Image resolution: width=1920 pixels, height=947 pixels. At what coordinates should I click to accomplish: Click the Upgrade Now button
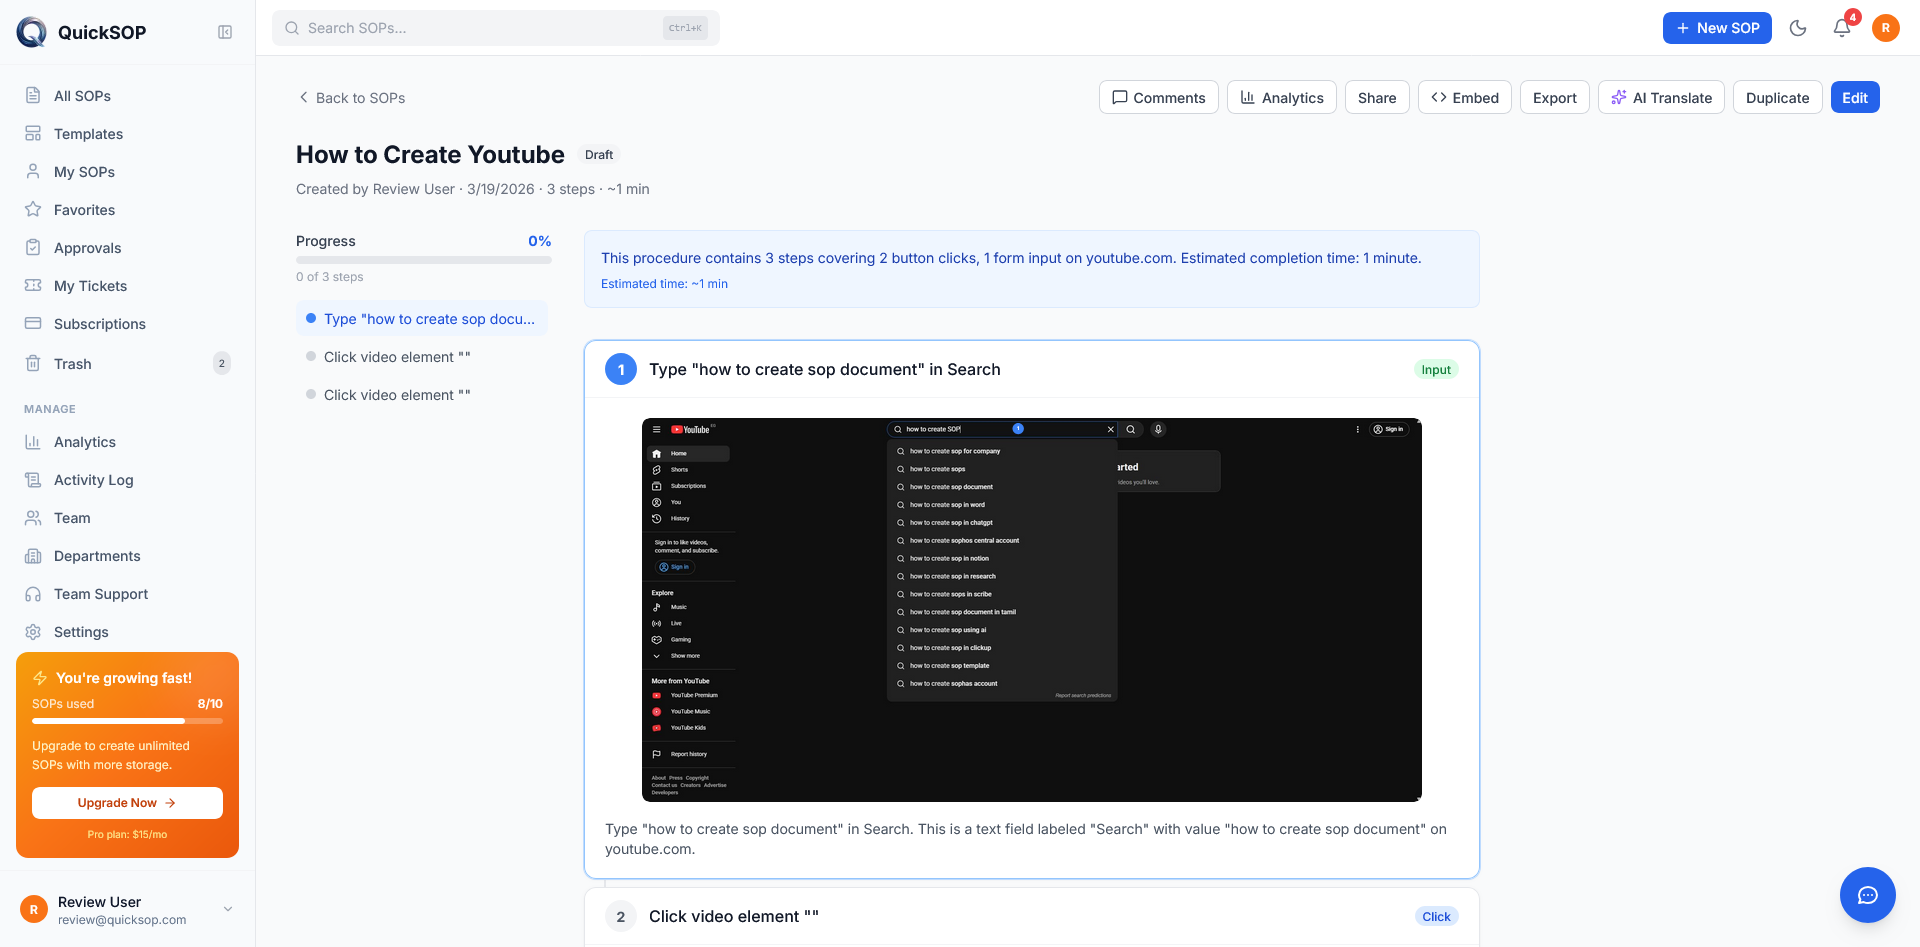point(127,803)
